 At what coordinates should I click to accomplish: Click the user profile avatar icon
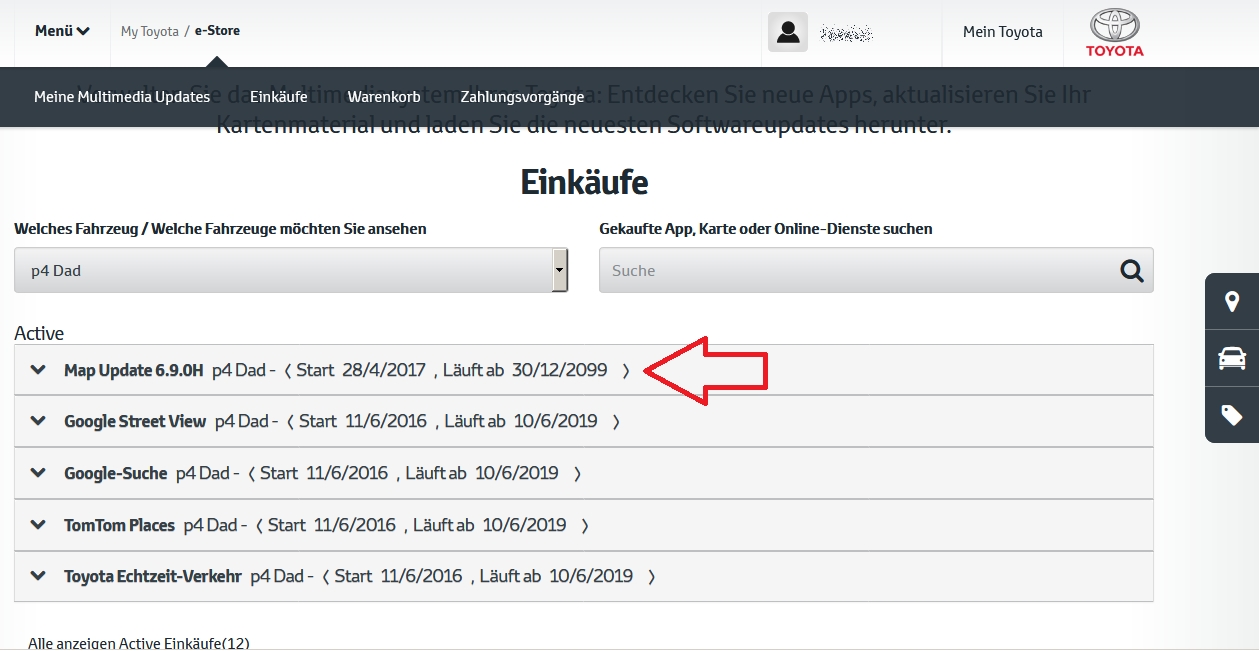coord(788,32)
